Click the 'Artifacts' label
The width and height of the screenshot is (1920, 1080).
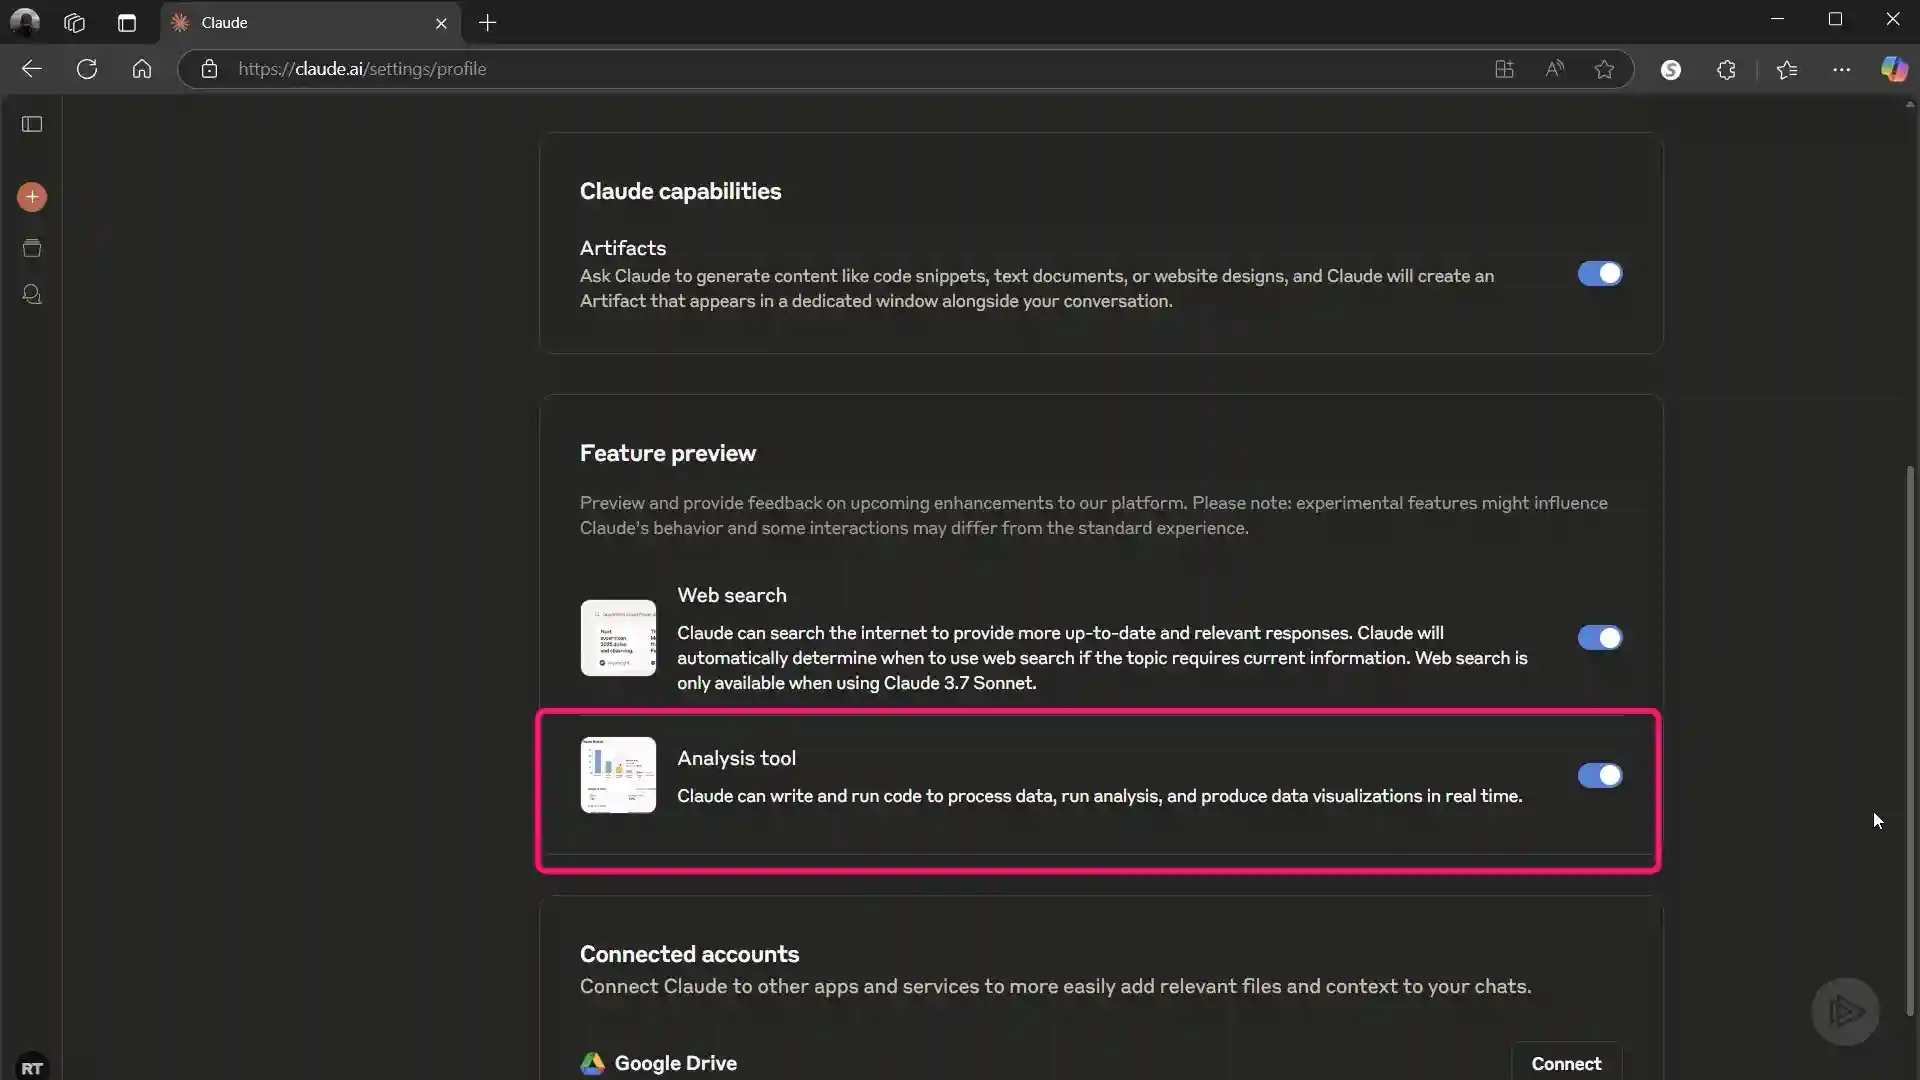click(x=623, y=248)
